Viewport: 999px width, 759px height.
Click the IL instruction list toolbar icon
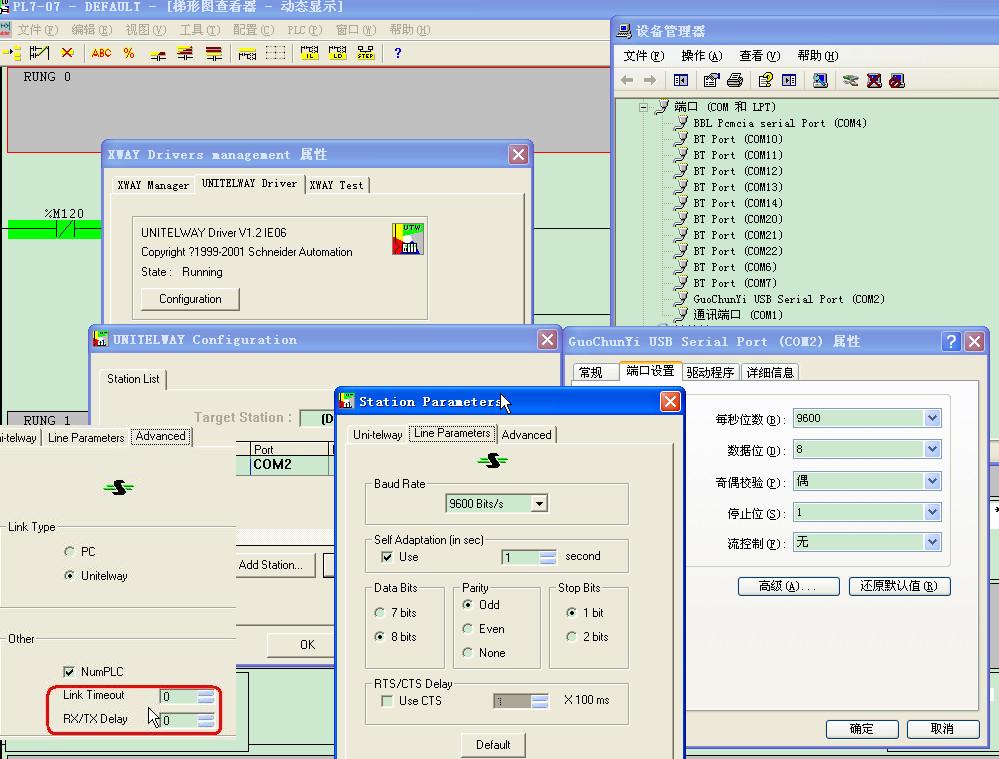click(x=309, y=53)
